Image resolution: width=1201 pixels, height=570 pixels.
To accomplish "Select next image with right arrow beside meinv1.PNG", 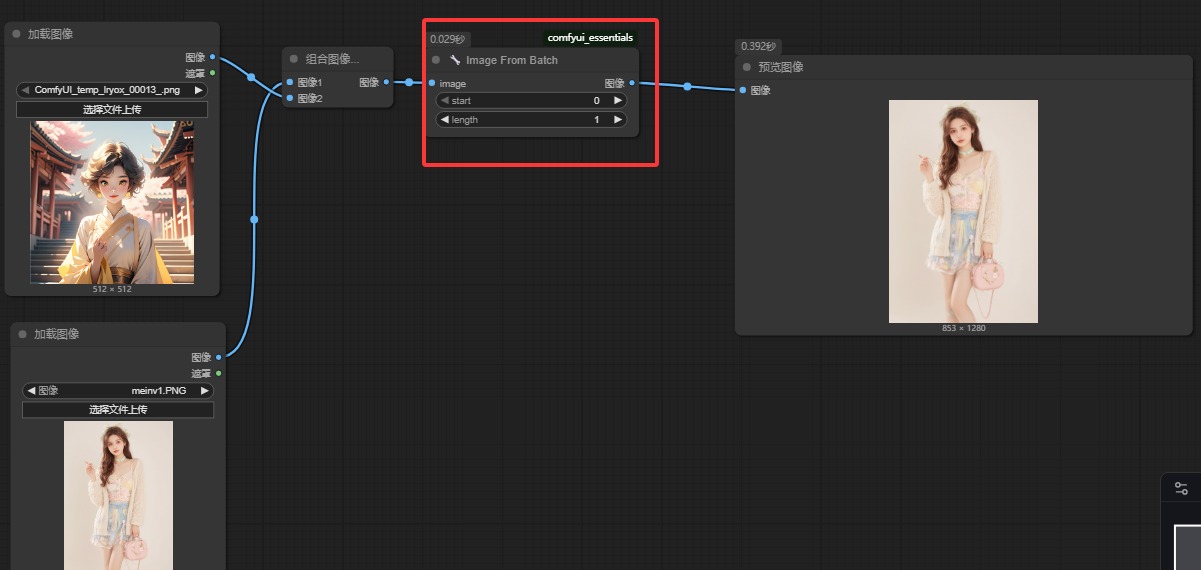I will (x=204, y=390).
